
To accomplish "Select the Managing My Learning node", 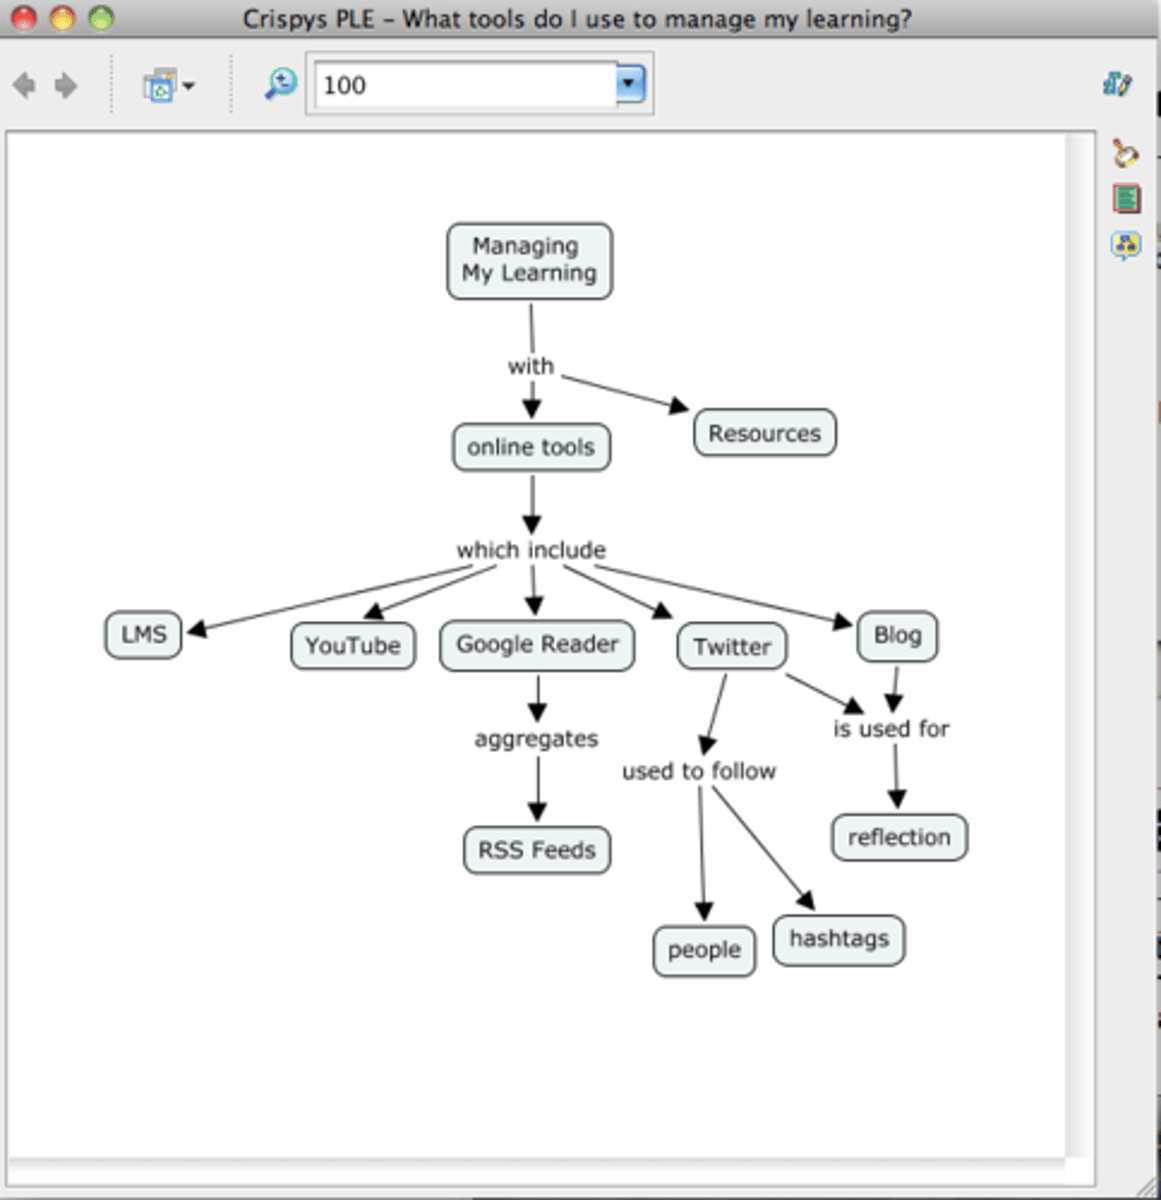I will [x=529, y=261].
